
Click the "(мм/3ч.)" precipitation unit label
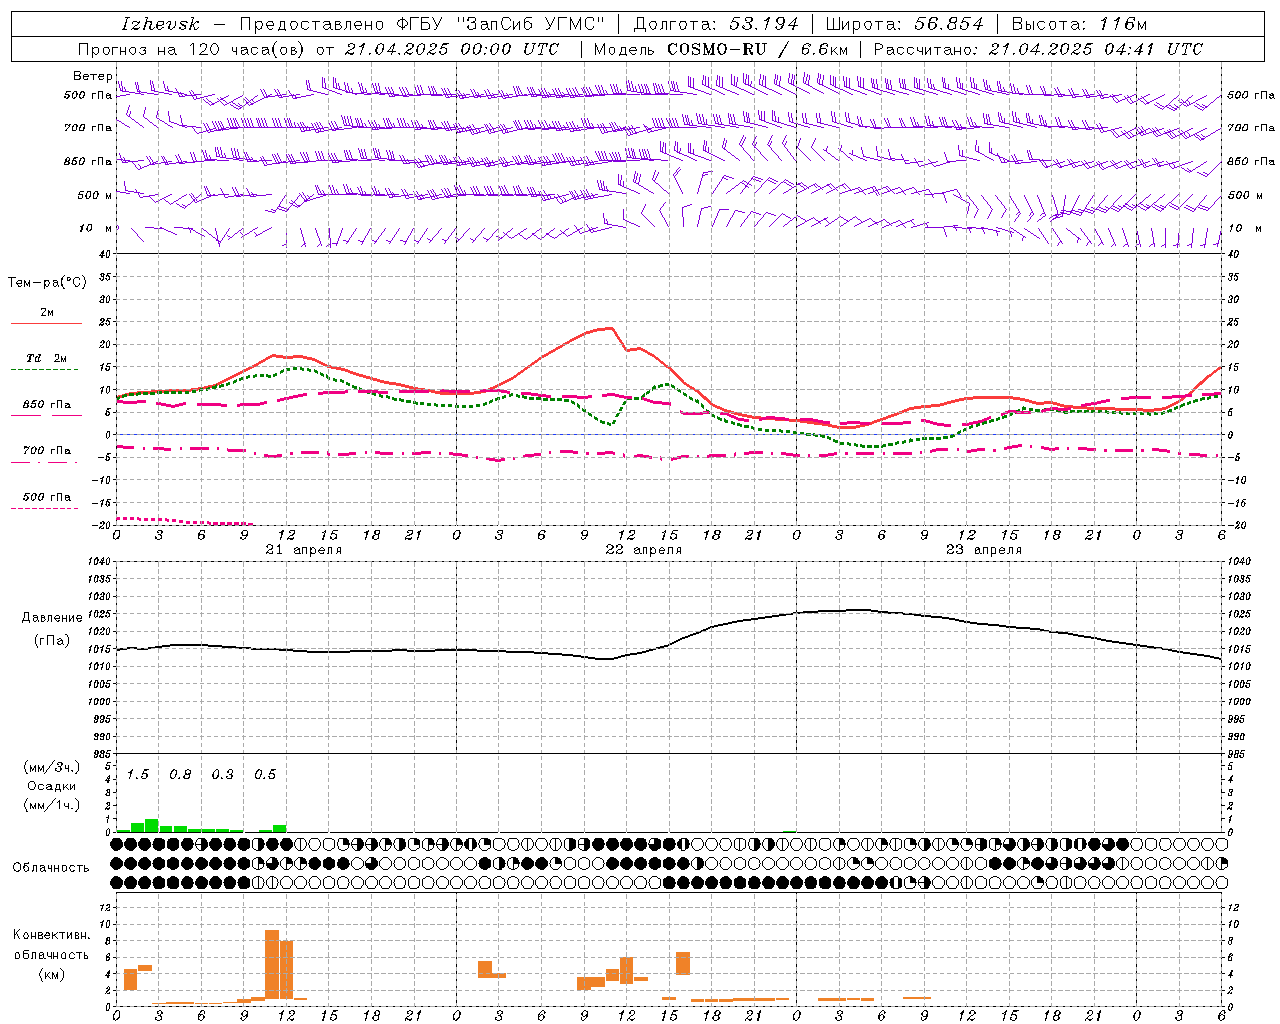pyautogui.click(x=51, y=767)
